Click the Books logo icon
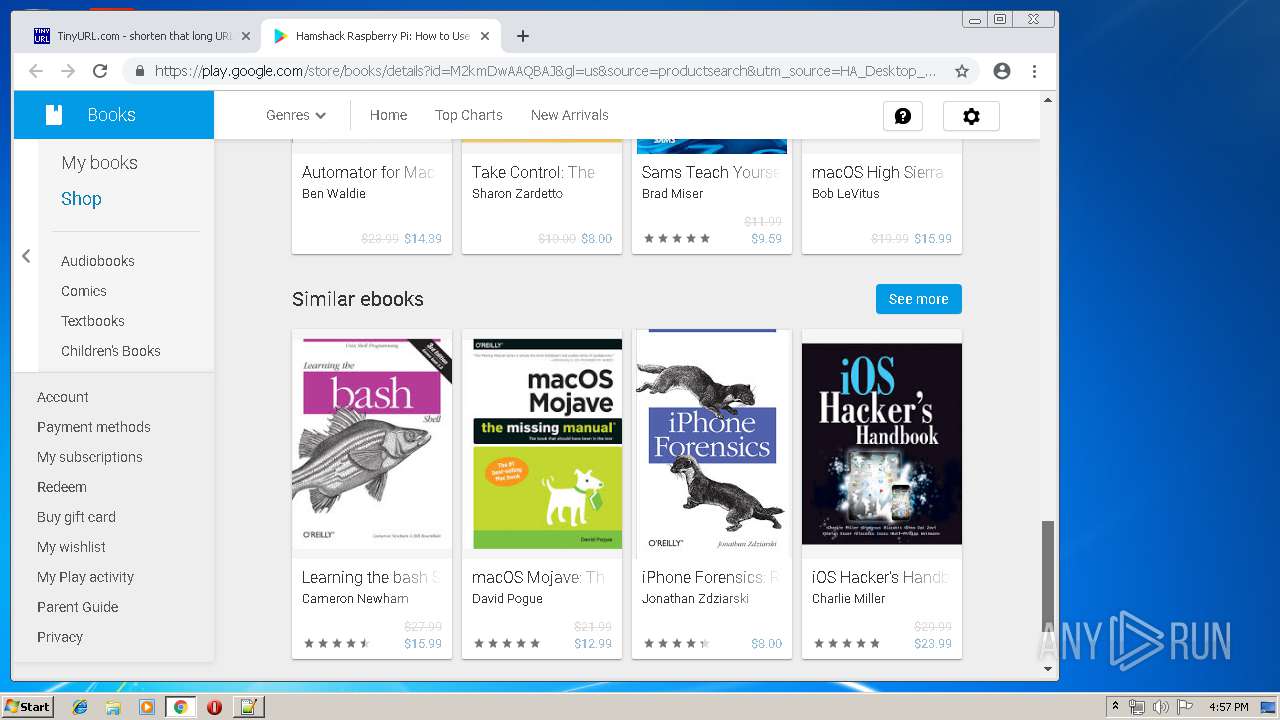 [x=54, y=115]
